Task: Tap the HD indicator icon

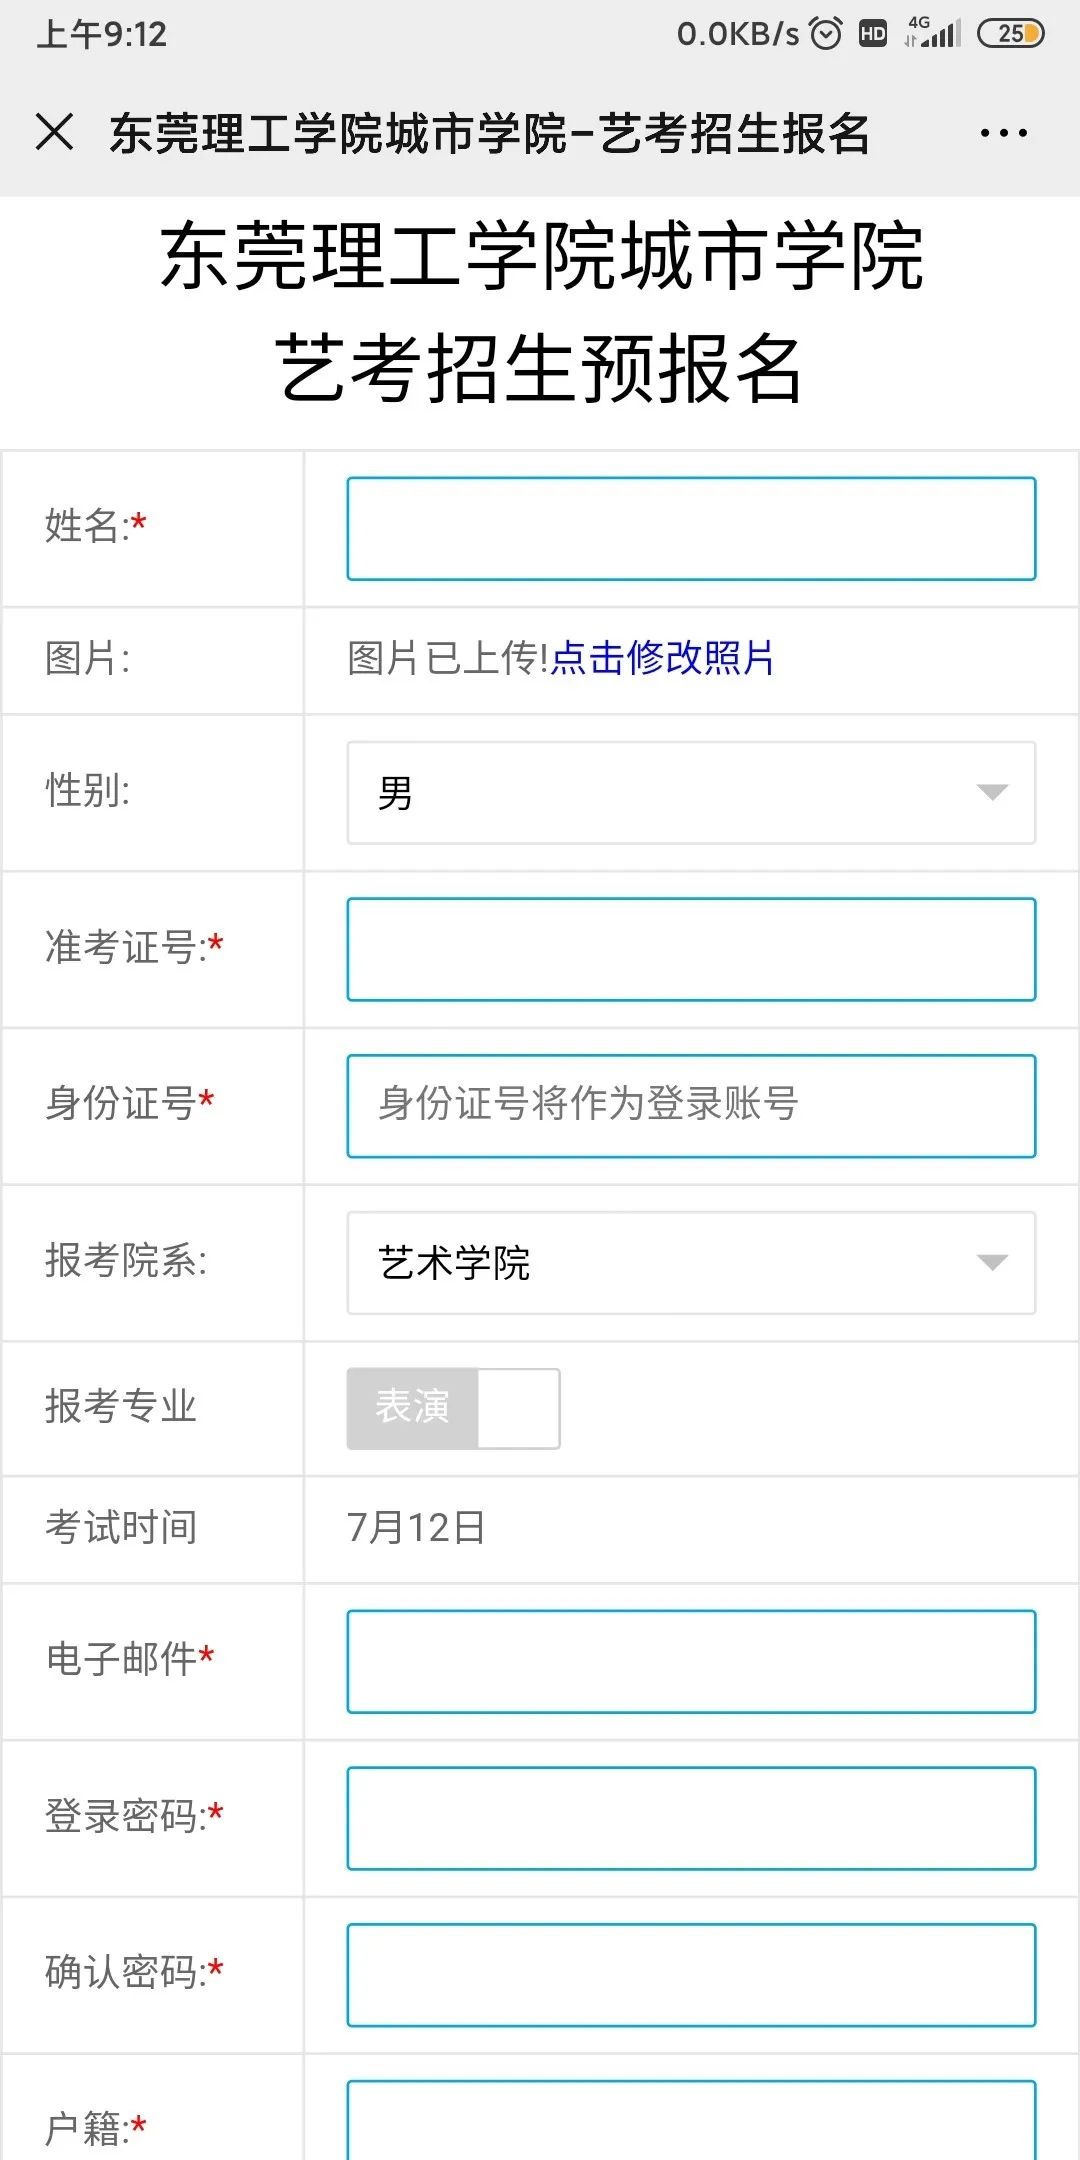Action: click(x=873, y=34)
